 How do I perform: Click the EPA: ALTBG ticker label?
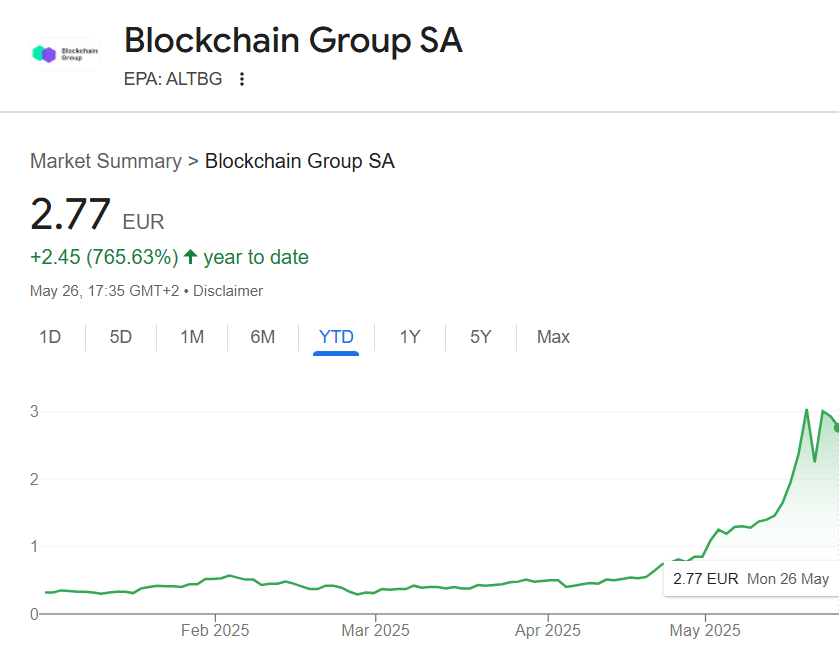coord(173,79)
